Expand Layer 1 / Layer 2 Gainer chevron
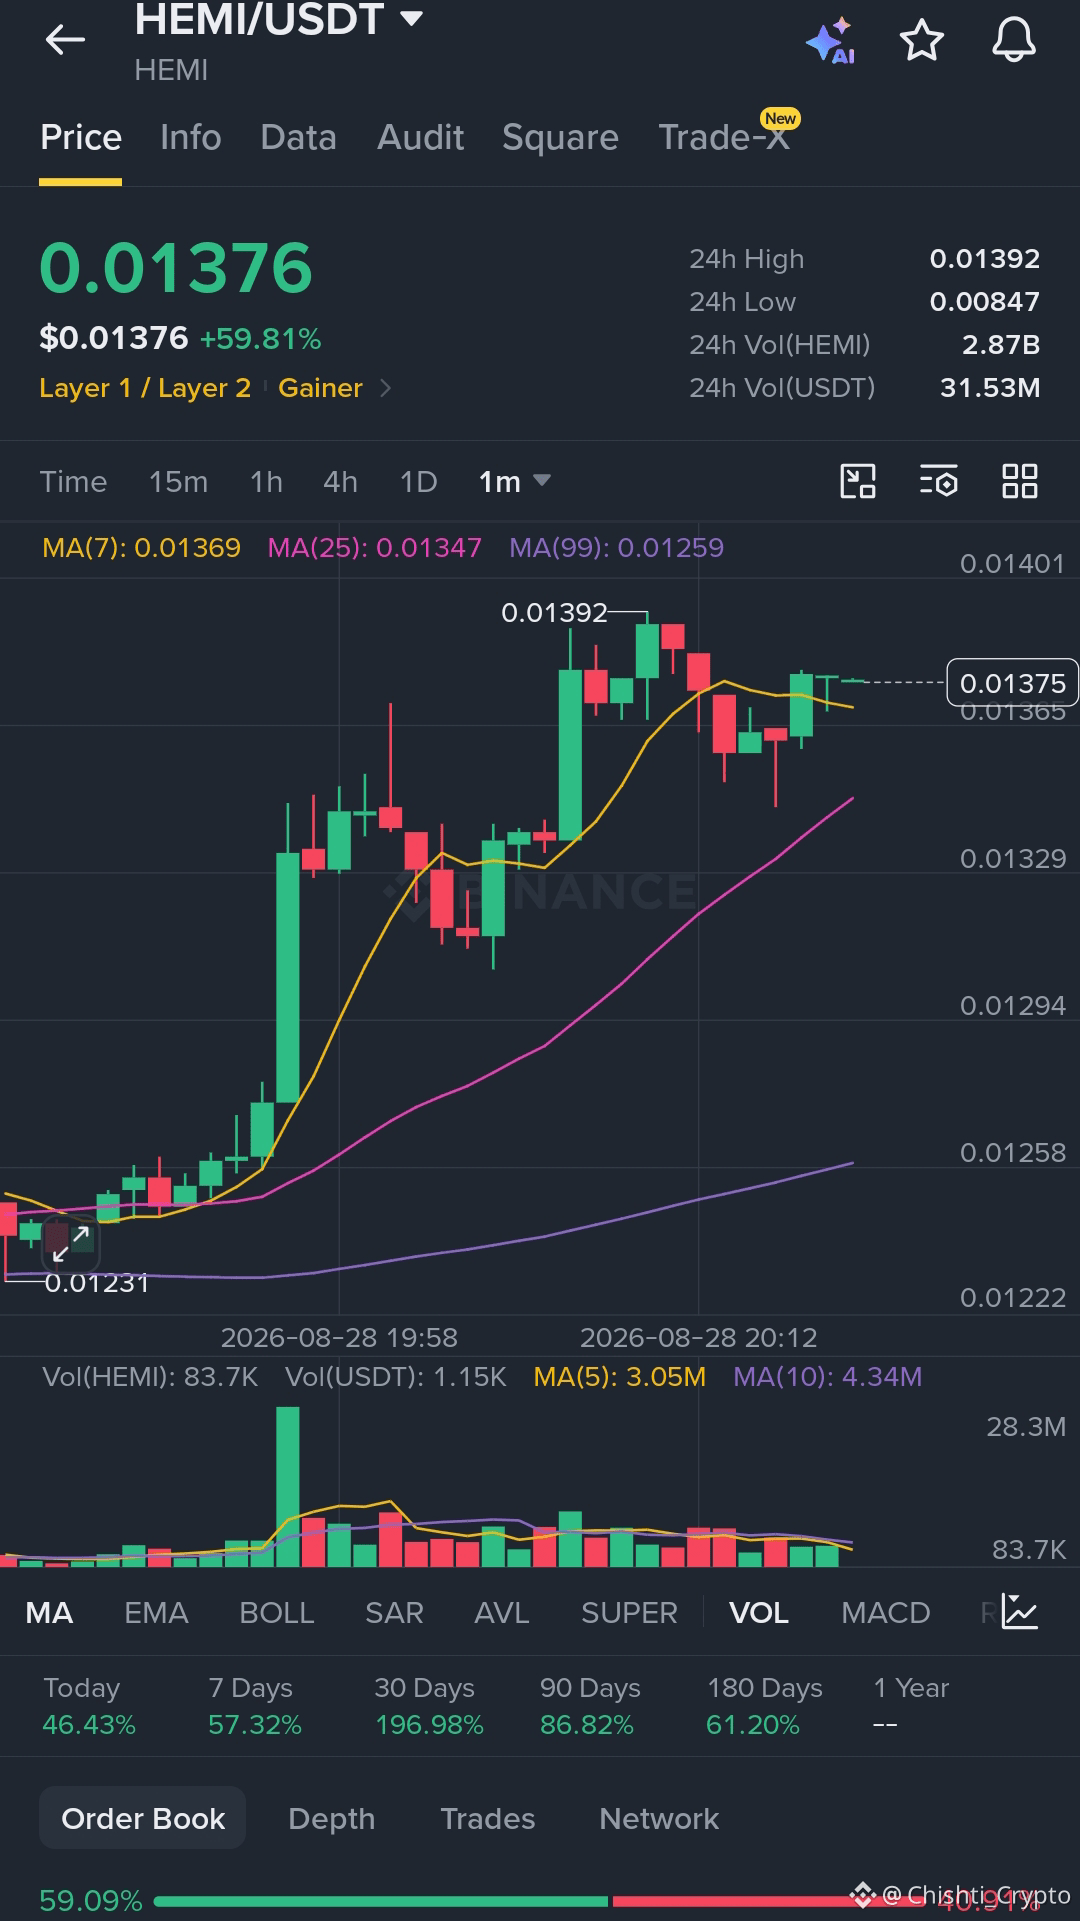This screenshot has width=1080, height=1921. tap(386, 388)
